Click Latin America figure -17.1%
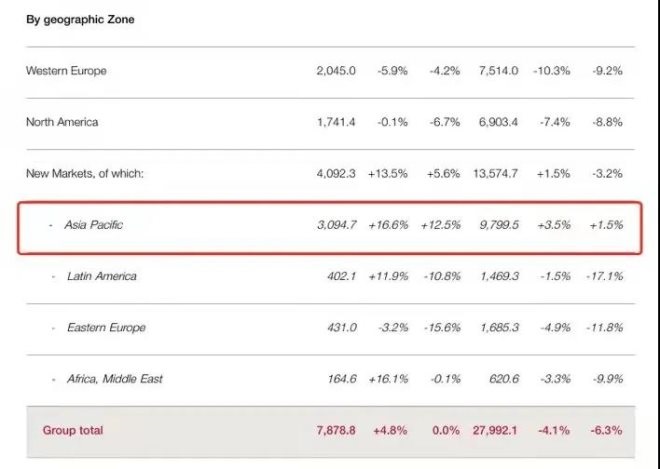 coord(604,276)
